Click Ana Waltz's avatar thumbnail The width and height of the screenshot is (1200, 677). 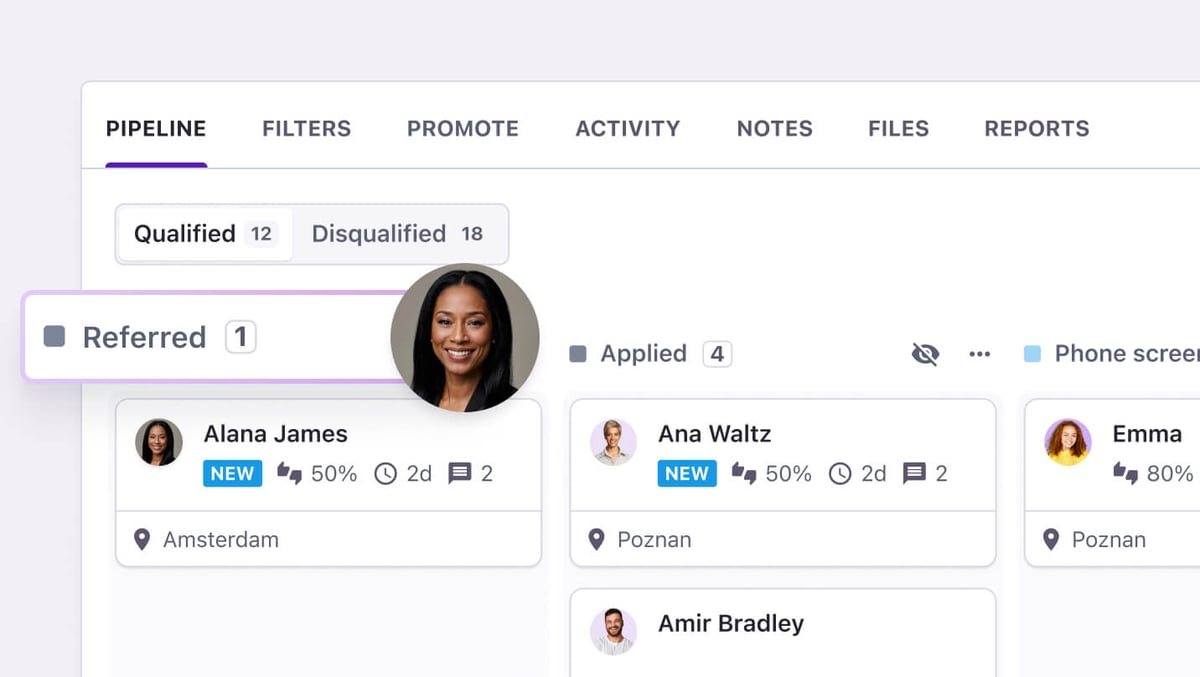pyautogui.click(x=613, y=442)
